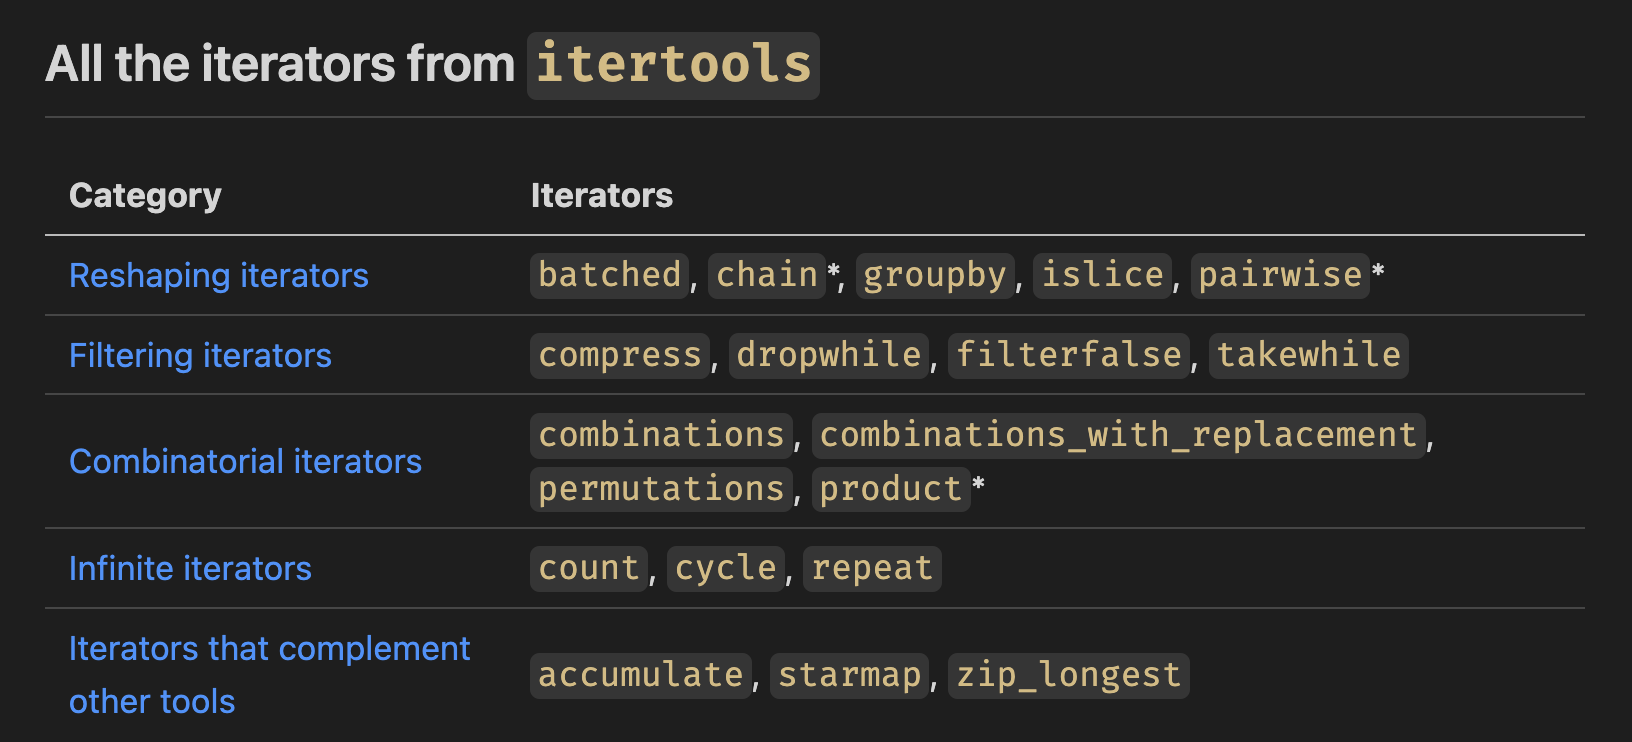
Task: Click the batched code label
Action: point(609,275)
